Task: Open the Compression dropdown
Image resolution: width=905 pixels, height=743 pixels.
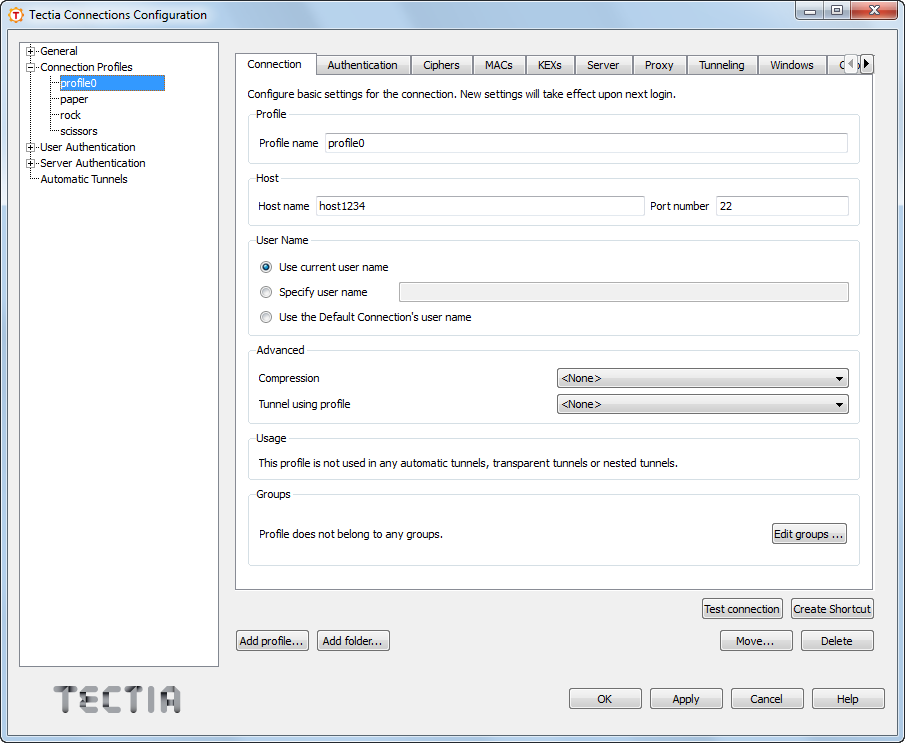Action: coord(840,378)
